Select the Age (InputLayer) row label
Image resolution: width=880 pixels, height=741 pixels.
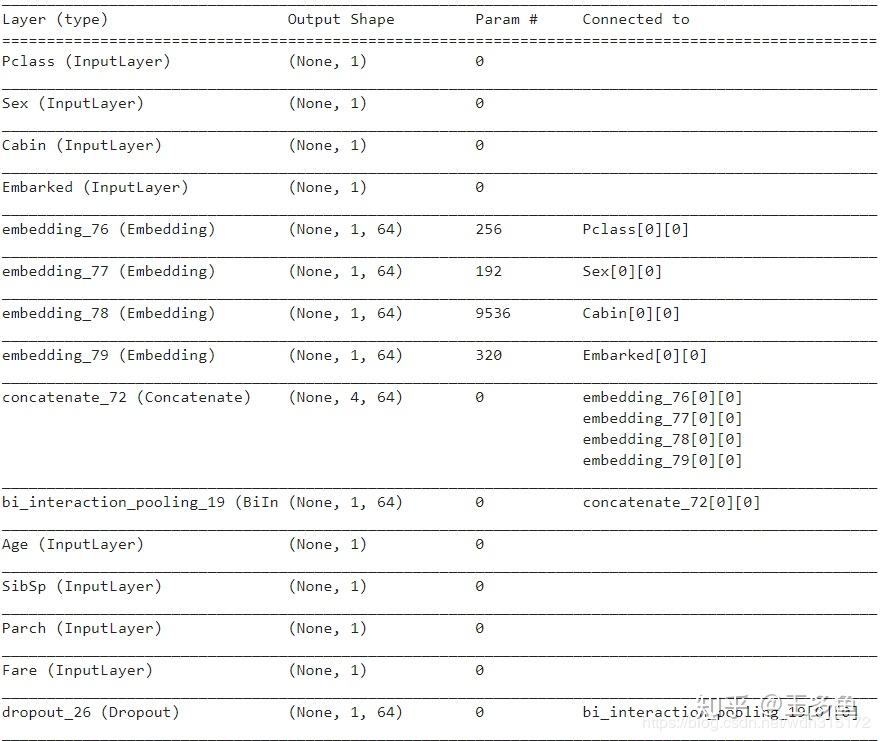click(x=73, y=544)
